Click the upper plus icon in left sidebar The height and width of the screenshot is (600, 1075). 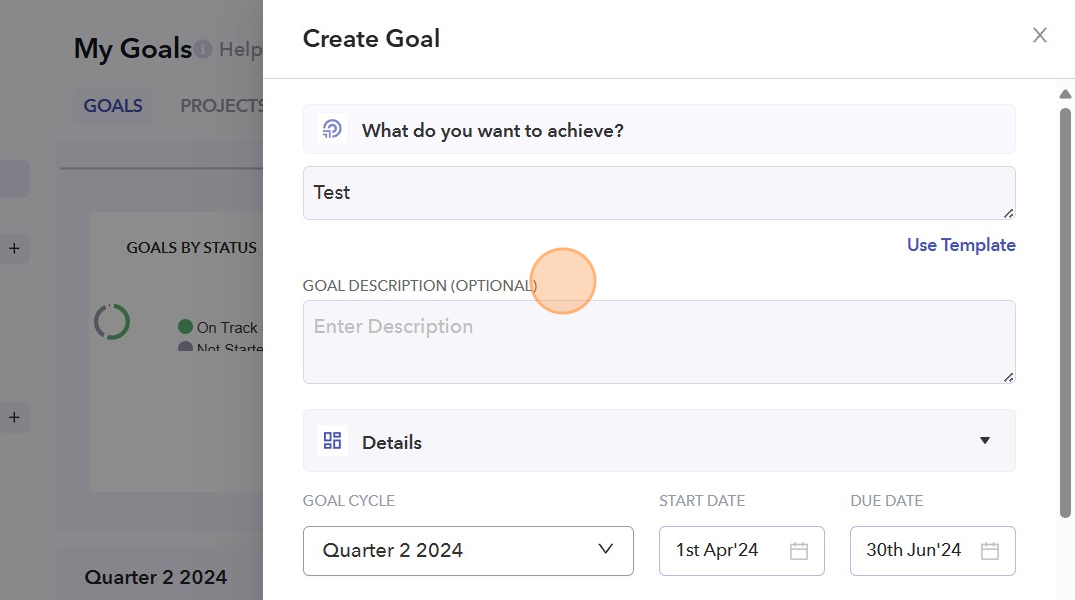tap(14, 248)
